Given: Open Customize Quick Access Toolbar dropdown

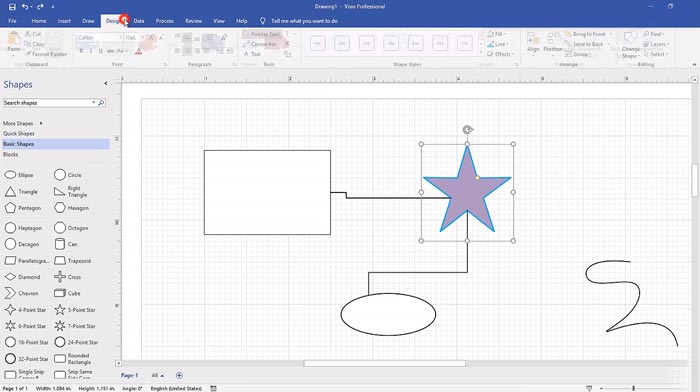Looking at the screenshot, I should 53,7.
